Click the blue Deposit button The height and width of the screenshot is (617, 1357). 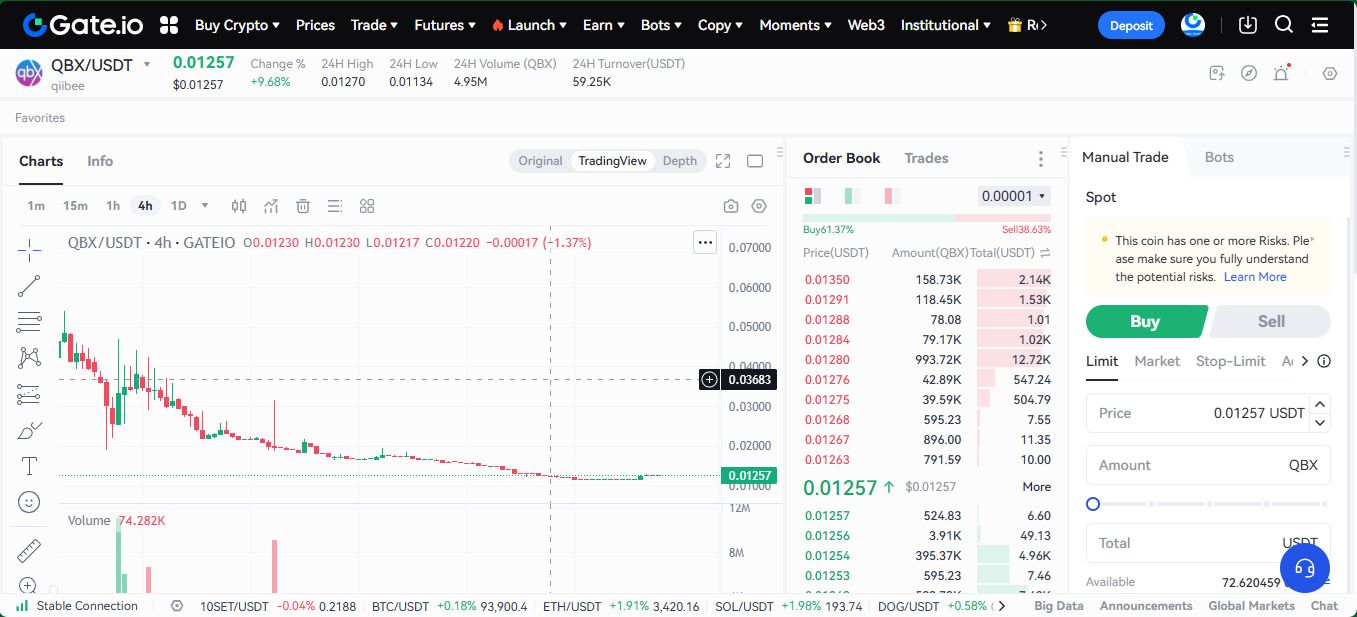pos(1131,25)
